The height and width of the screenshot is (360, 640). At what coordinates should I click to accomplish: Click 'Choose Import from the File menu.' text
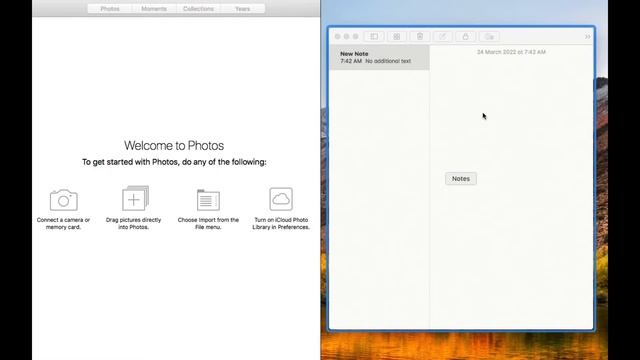point(208,223)
